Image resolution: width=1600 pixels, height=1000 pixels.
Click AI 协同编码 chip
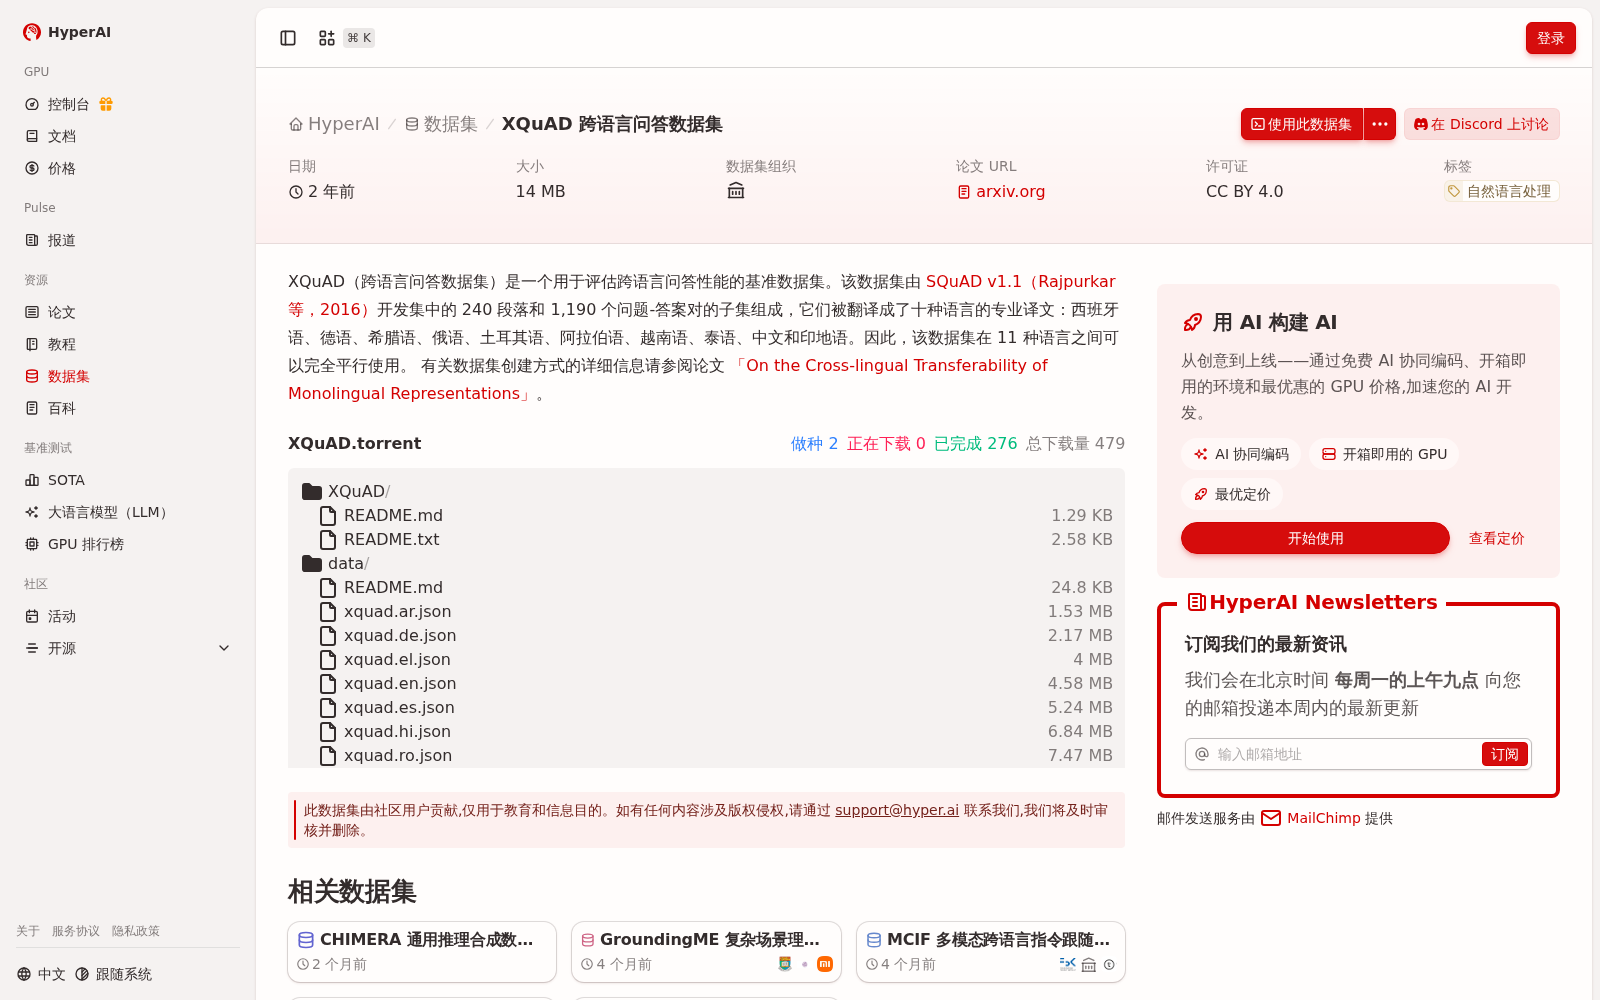click(x=1241, y=454)
